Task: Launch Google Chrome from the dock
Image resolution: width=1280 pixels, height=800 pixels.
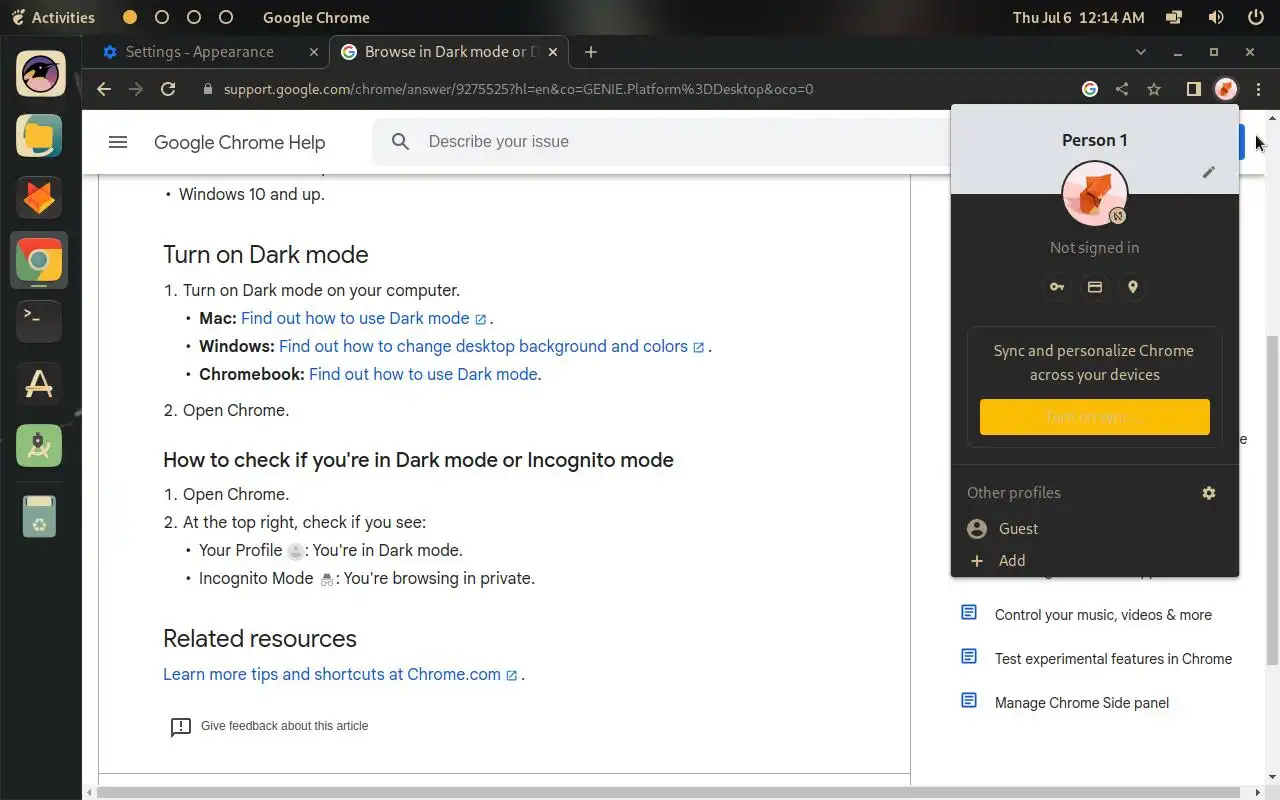Action: coord(39,260)
